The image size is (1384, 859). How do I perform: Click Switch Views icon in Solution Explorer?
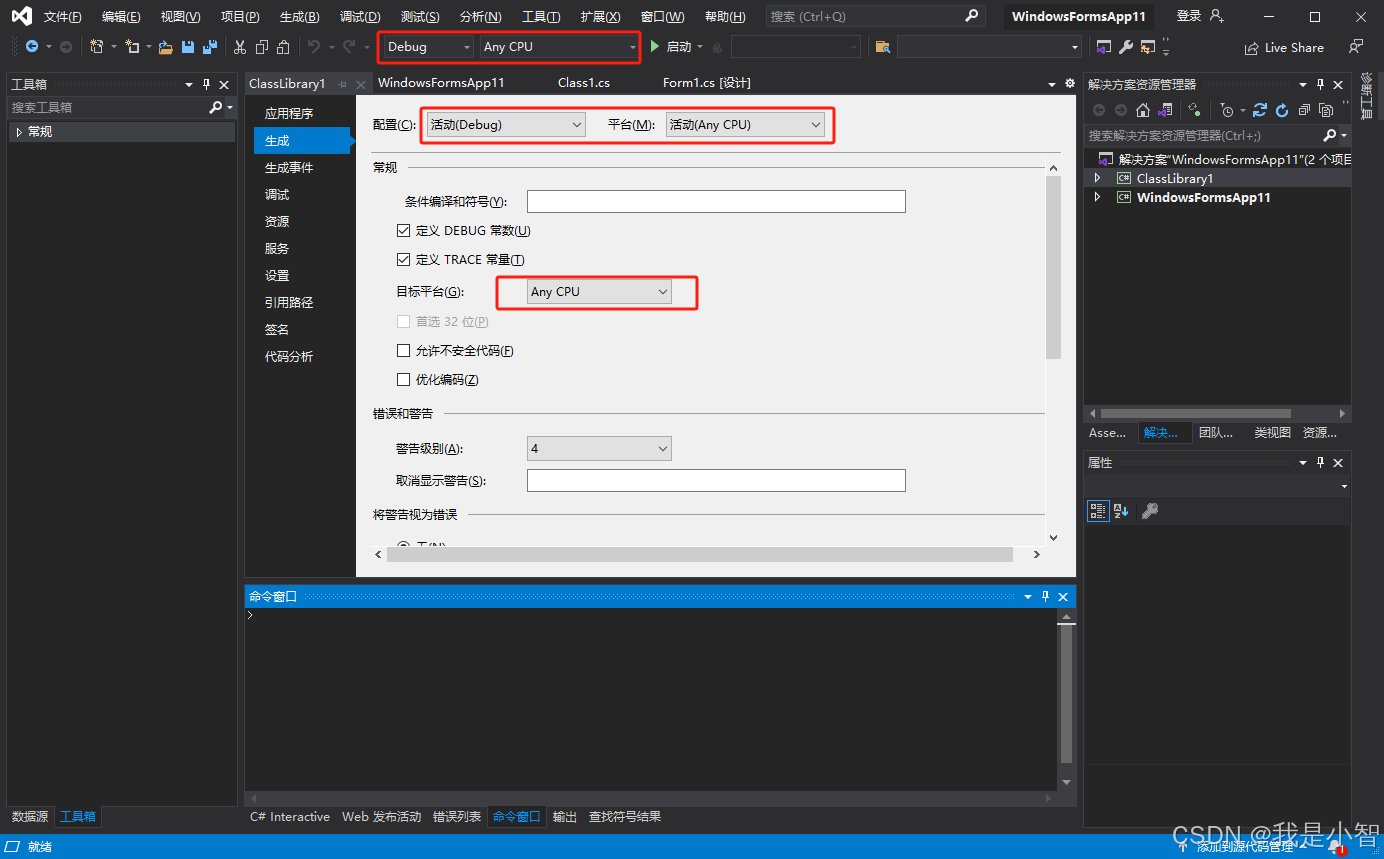coord(1164,110)
